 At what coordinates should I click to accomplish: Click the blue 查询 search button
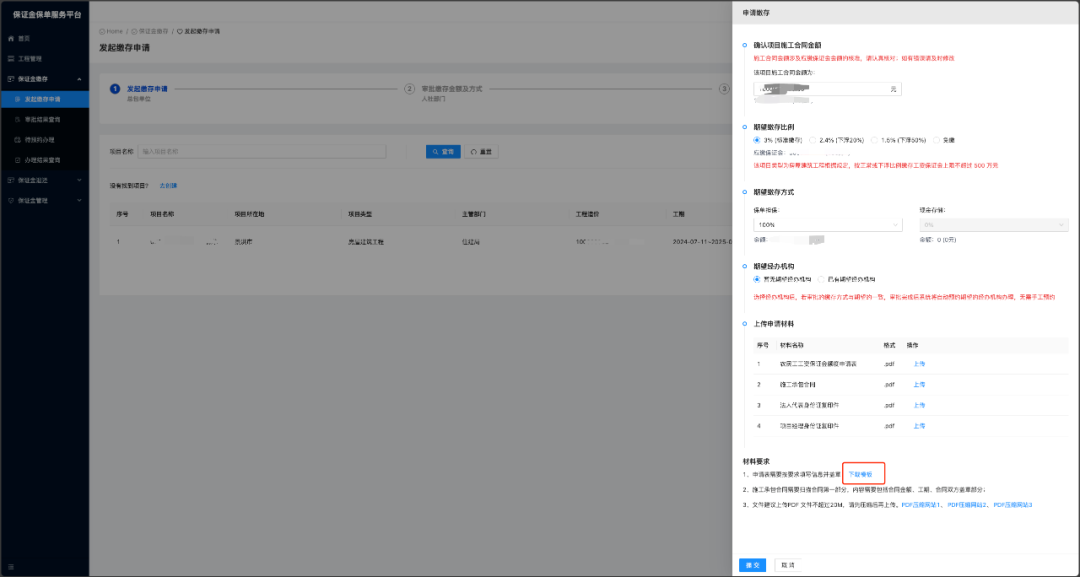coord(443,151)
